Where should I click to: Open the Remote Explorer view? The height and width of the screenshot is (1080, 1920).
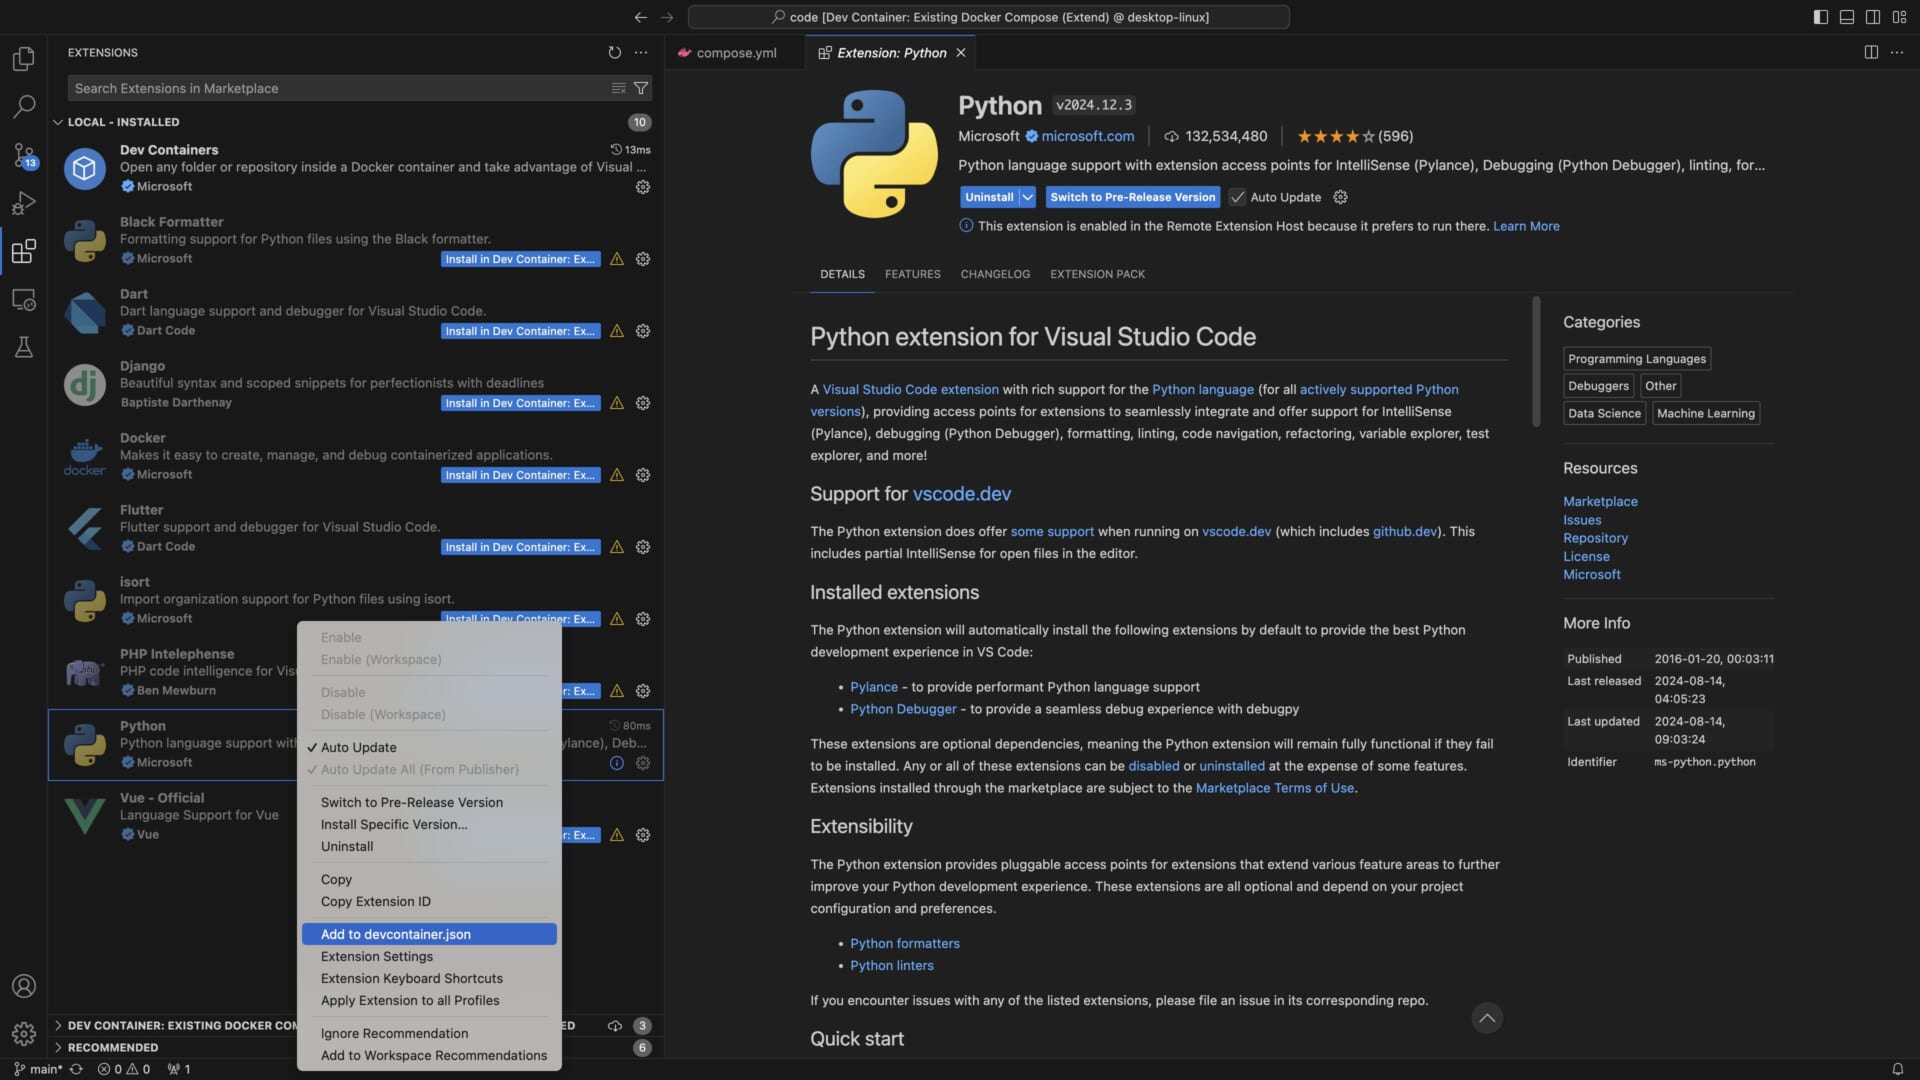[24, 299]
